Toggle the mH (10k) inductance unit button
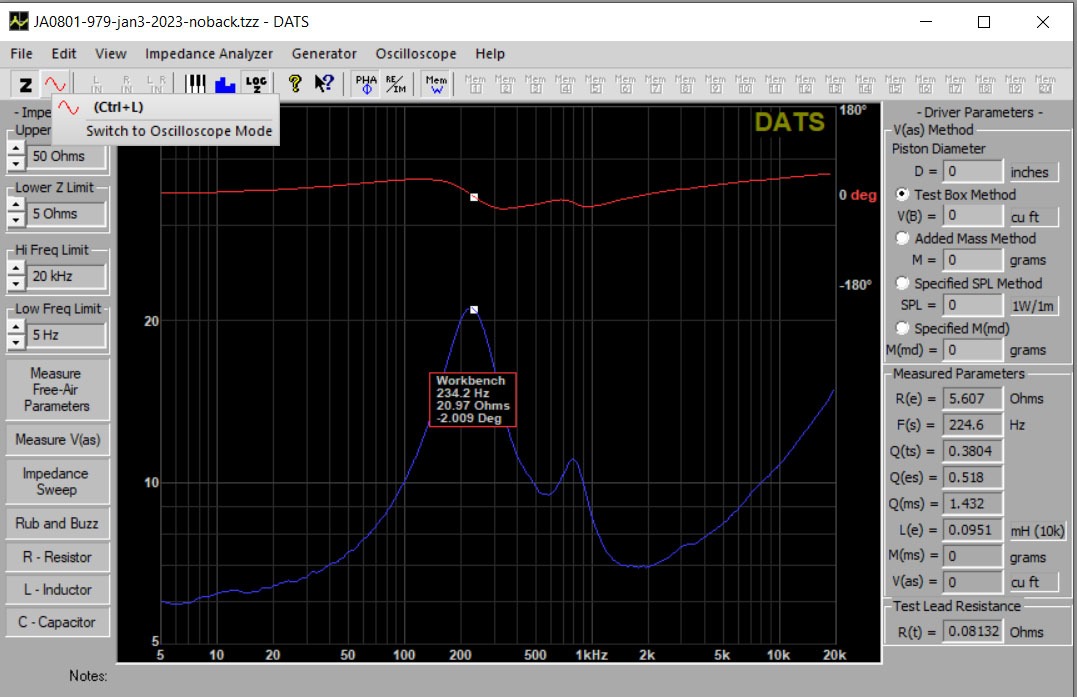The height and width of the screenshot is (697, 1077). pos(1036,530)
